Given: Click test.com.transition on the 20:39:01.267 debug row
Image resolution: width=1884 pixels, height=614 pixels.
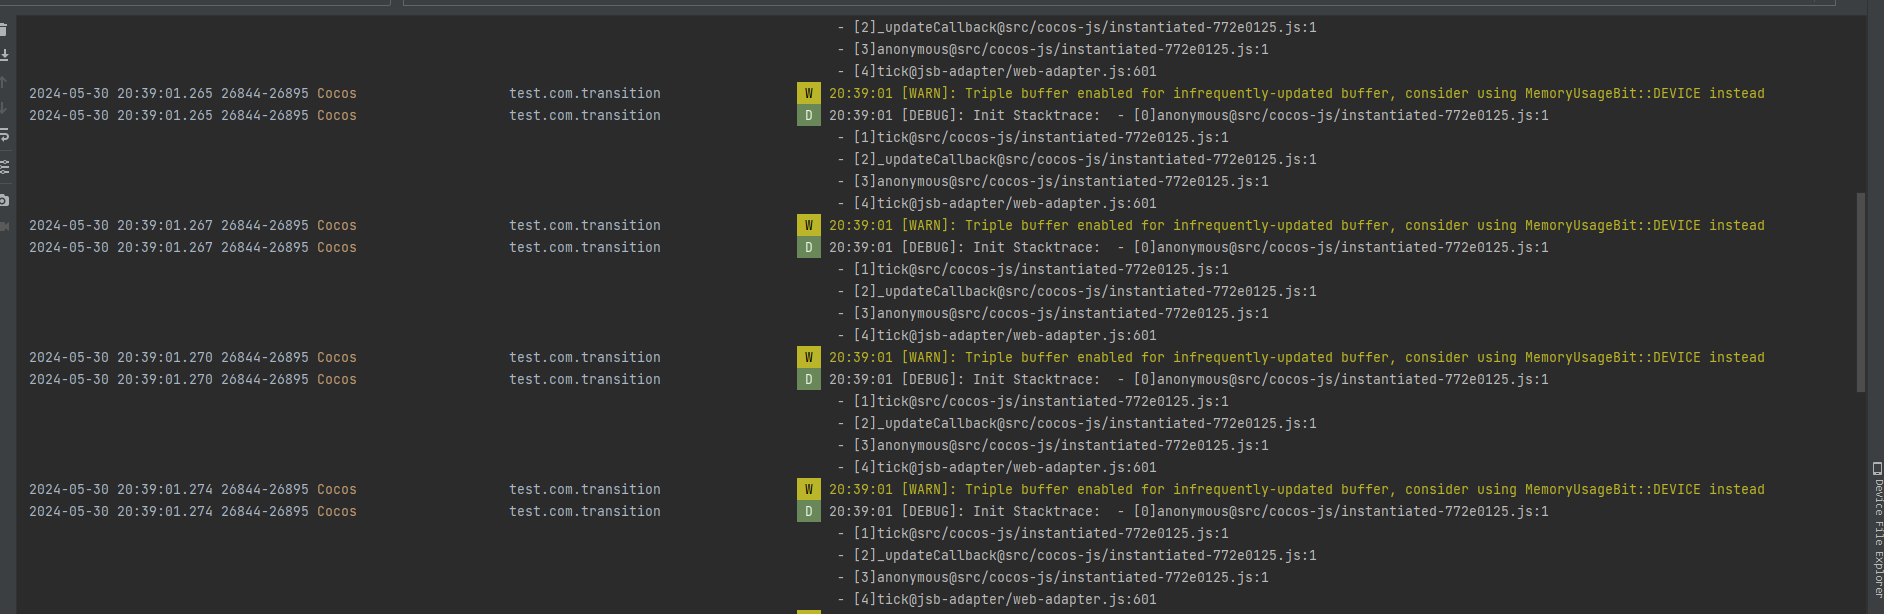Looking at the screenshot, I should (585, 247).
